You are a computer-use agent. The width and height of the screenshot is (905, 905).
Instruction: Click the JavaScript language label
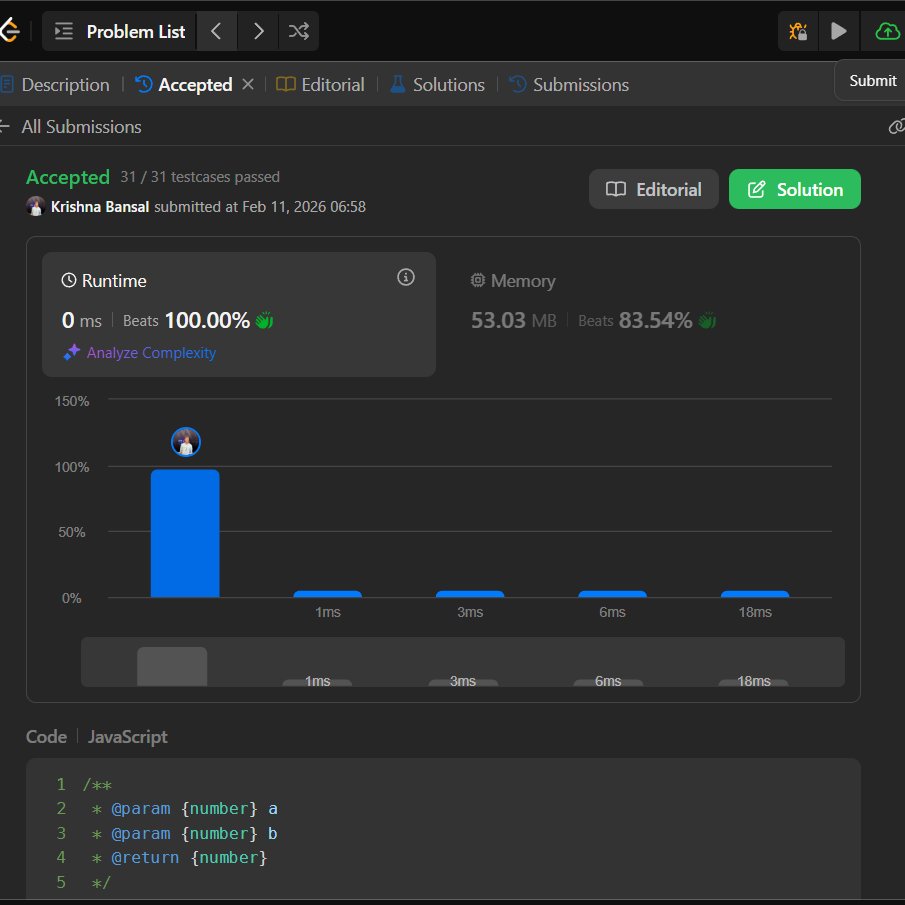coord(128,736)
